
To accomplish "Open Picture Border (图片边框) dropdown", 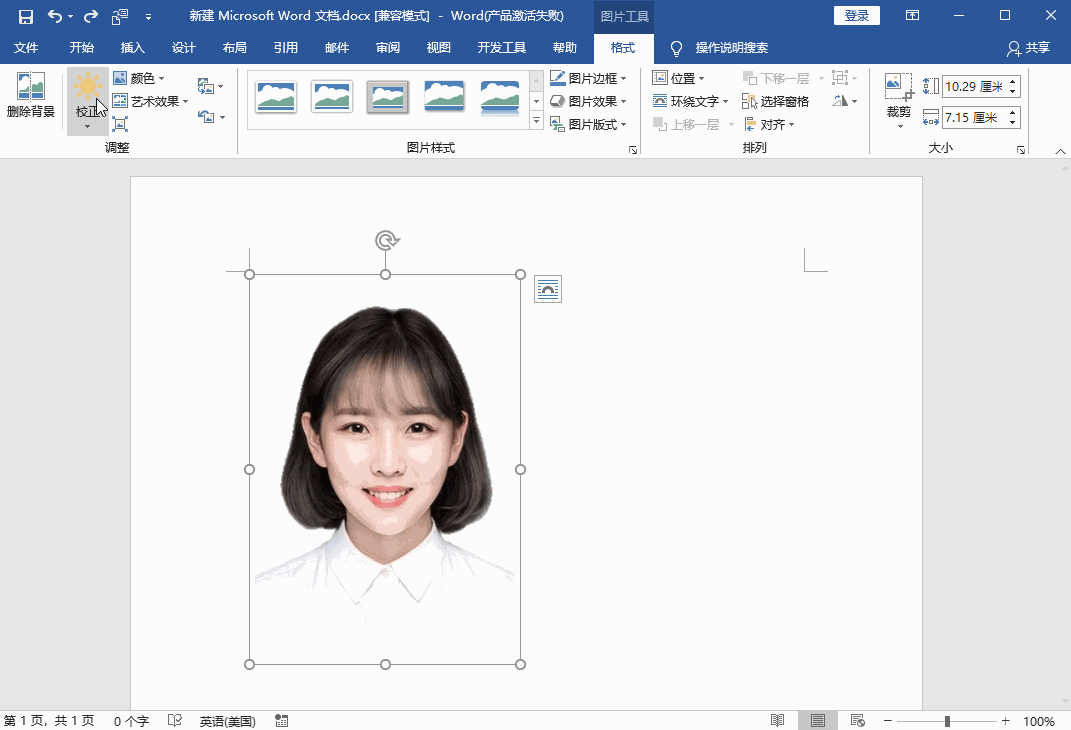I will 588,79.
